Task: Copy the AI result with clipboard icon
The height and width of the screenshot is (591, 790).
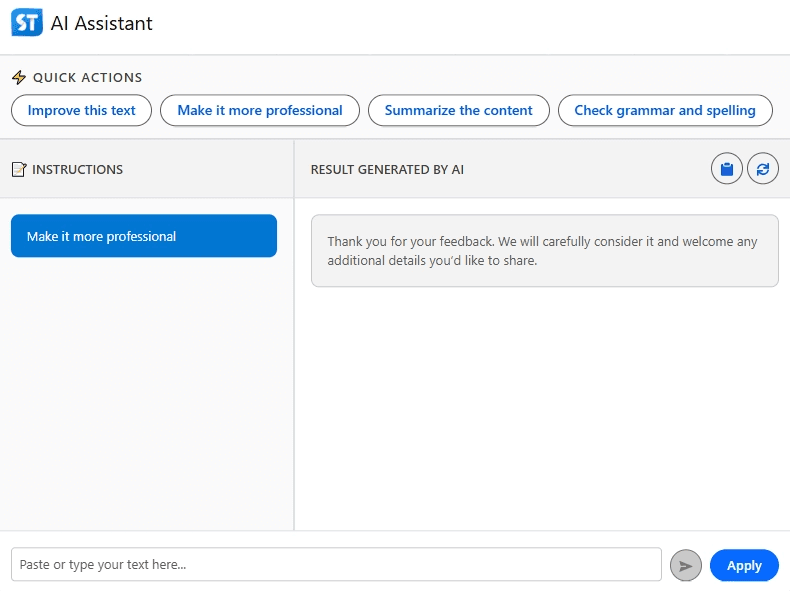Action: click(727, 169)
